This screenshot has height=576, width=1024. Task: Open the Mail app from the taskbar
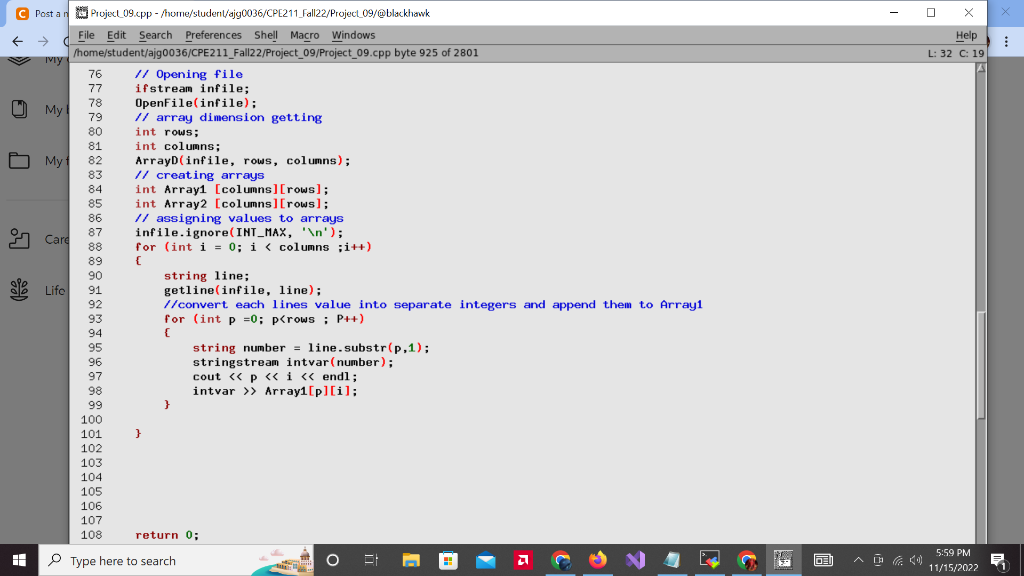coord(486,560)
